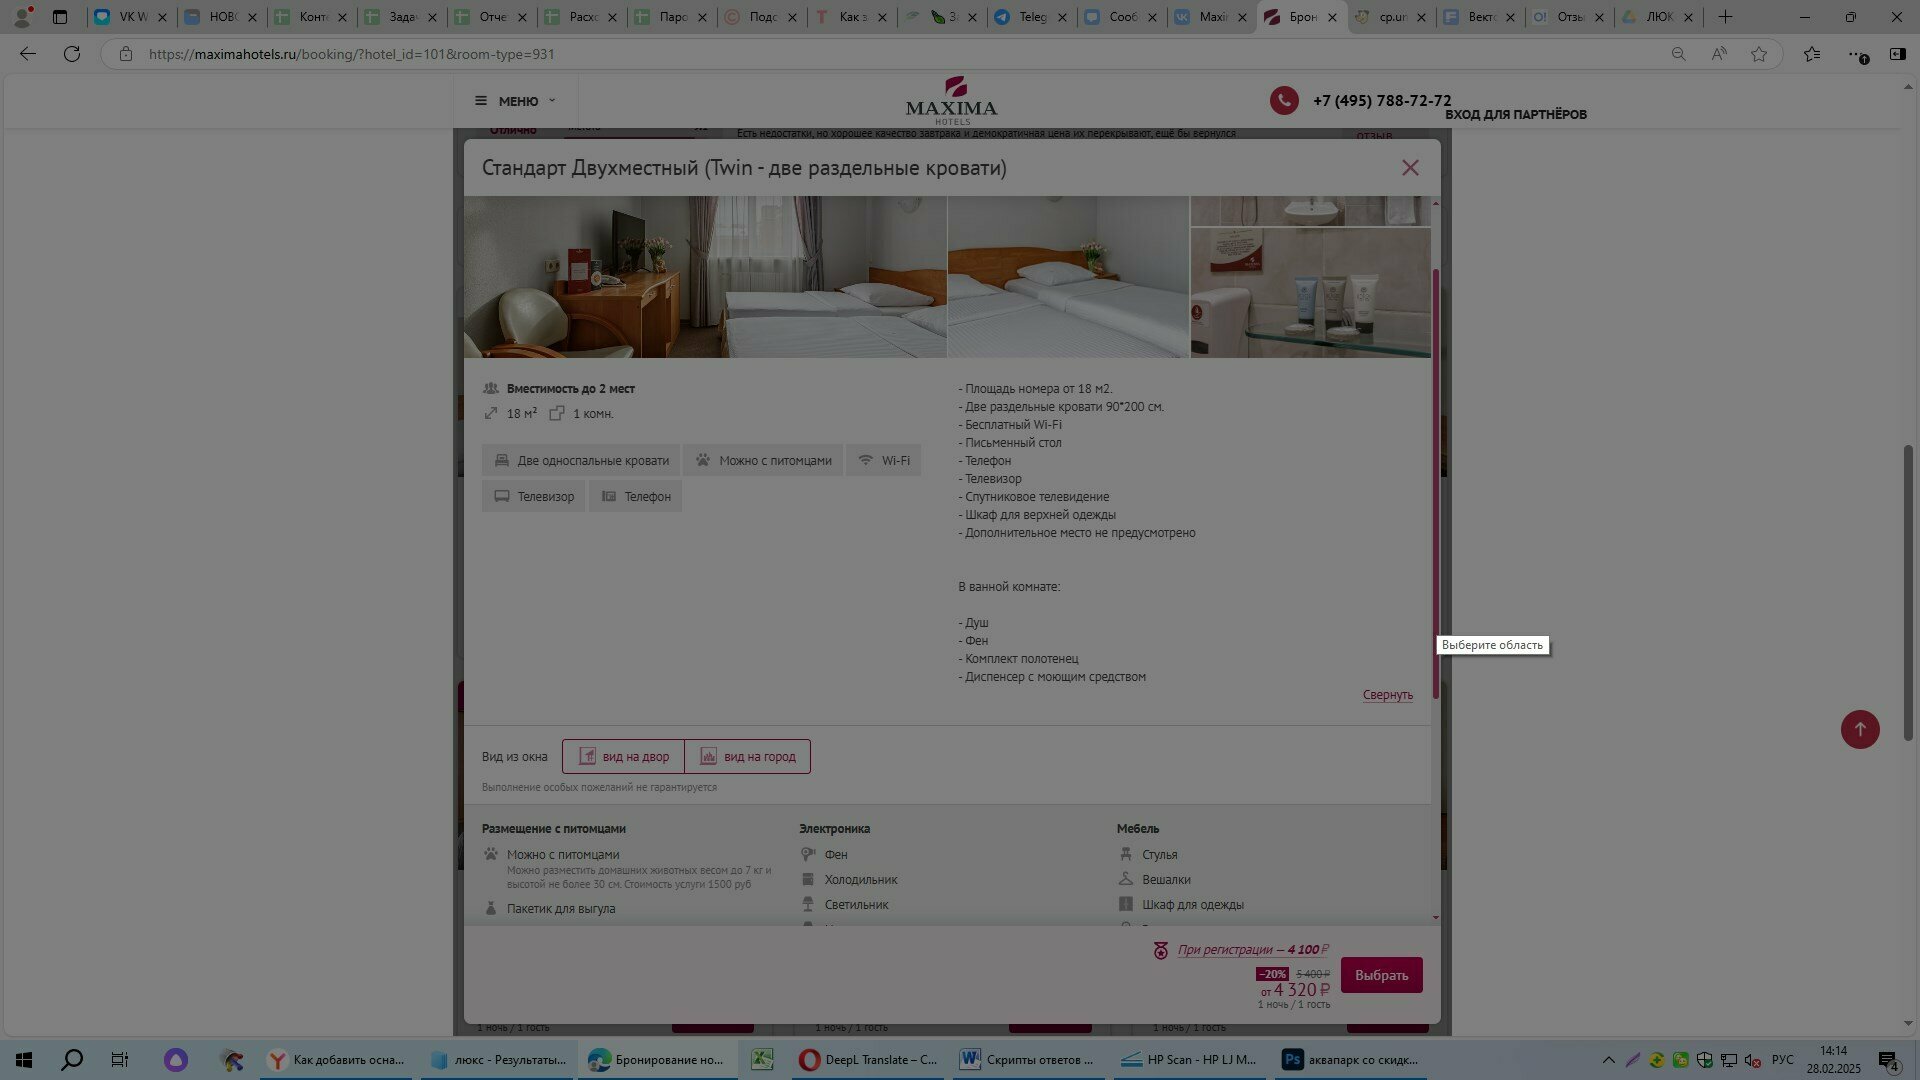Toggle the РУС keyboard language indicator
The height and width of the screenshot is (1080, 1920).
tap(1782, 1060)
